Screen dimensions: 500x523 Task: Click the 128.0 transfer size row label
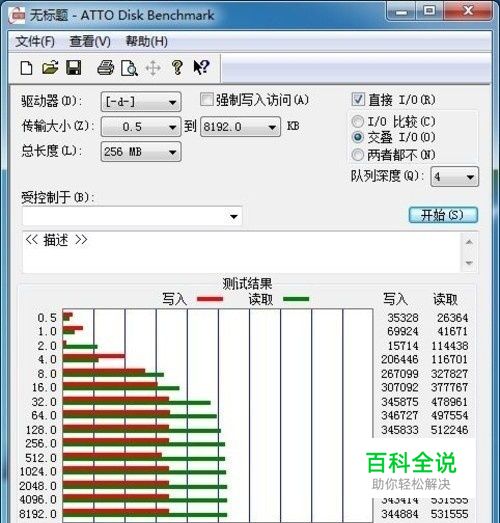coord(41,430)
